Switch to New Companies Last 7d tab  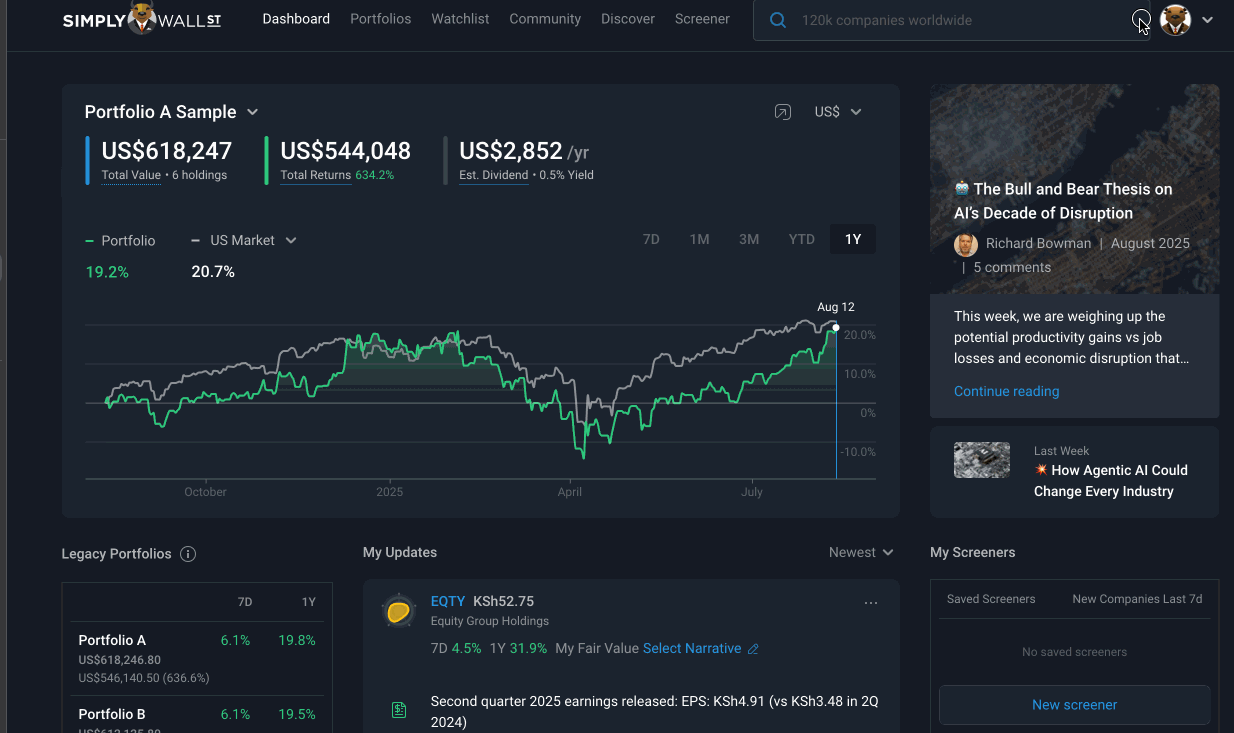click(x=1137, y=599)
